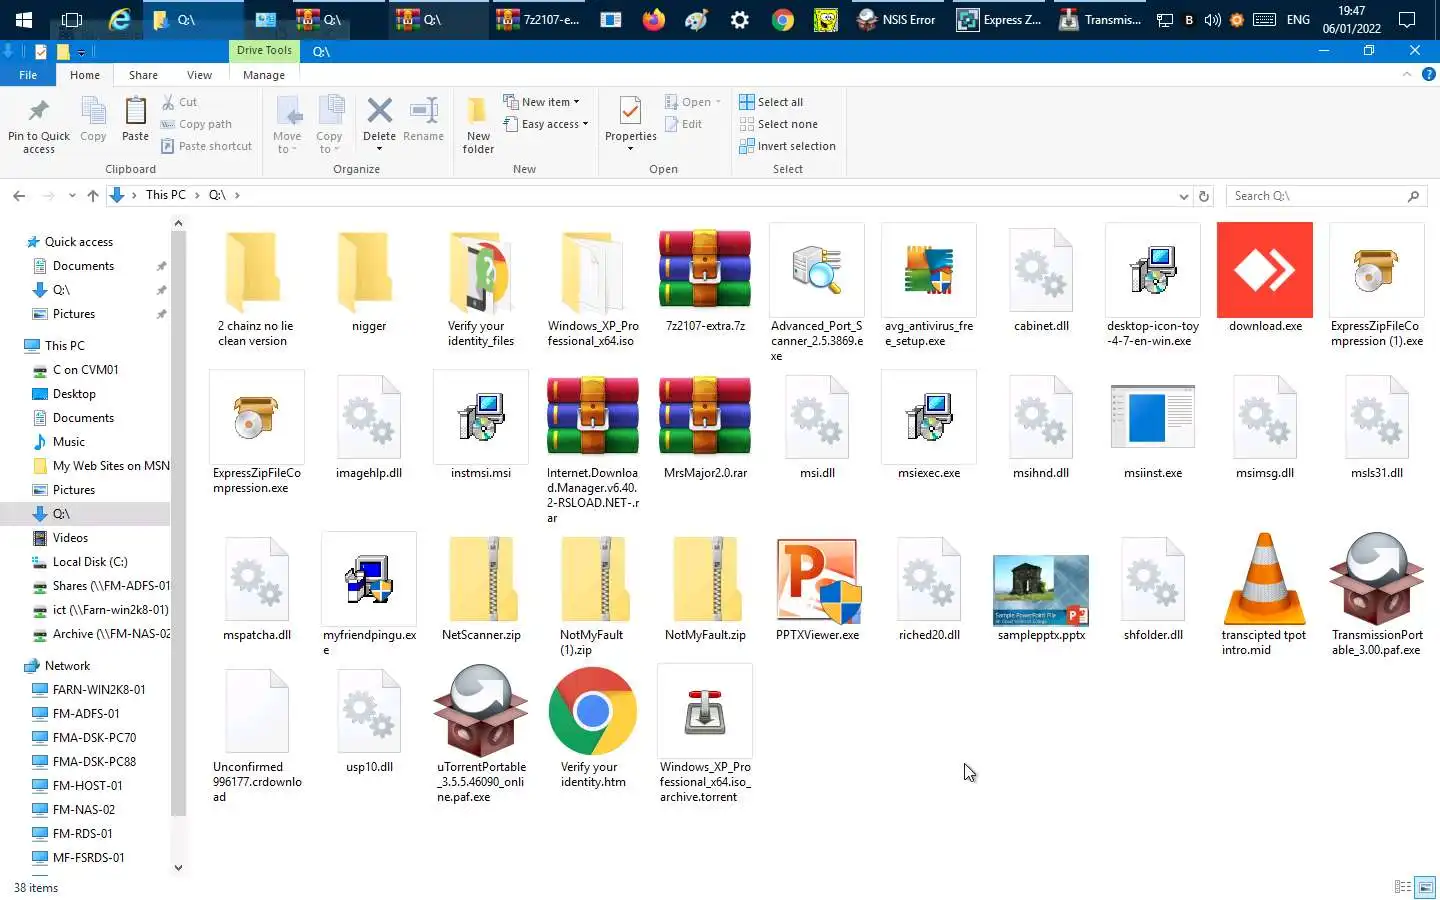Image resolution: width=1440 pixels, height=900 pixels.
Task: Click the Cut command in Clipboard group
Action: point(180,102)
